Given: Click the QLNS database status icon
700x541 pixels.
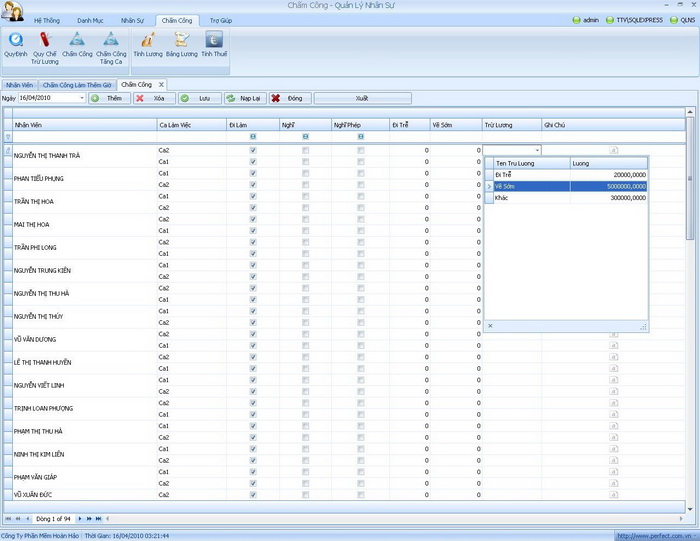Looking at the screenshot, I should click(674, 20).
